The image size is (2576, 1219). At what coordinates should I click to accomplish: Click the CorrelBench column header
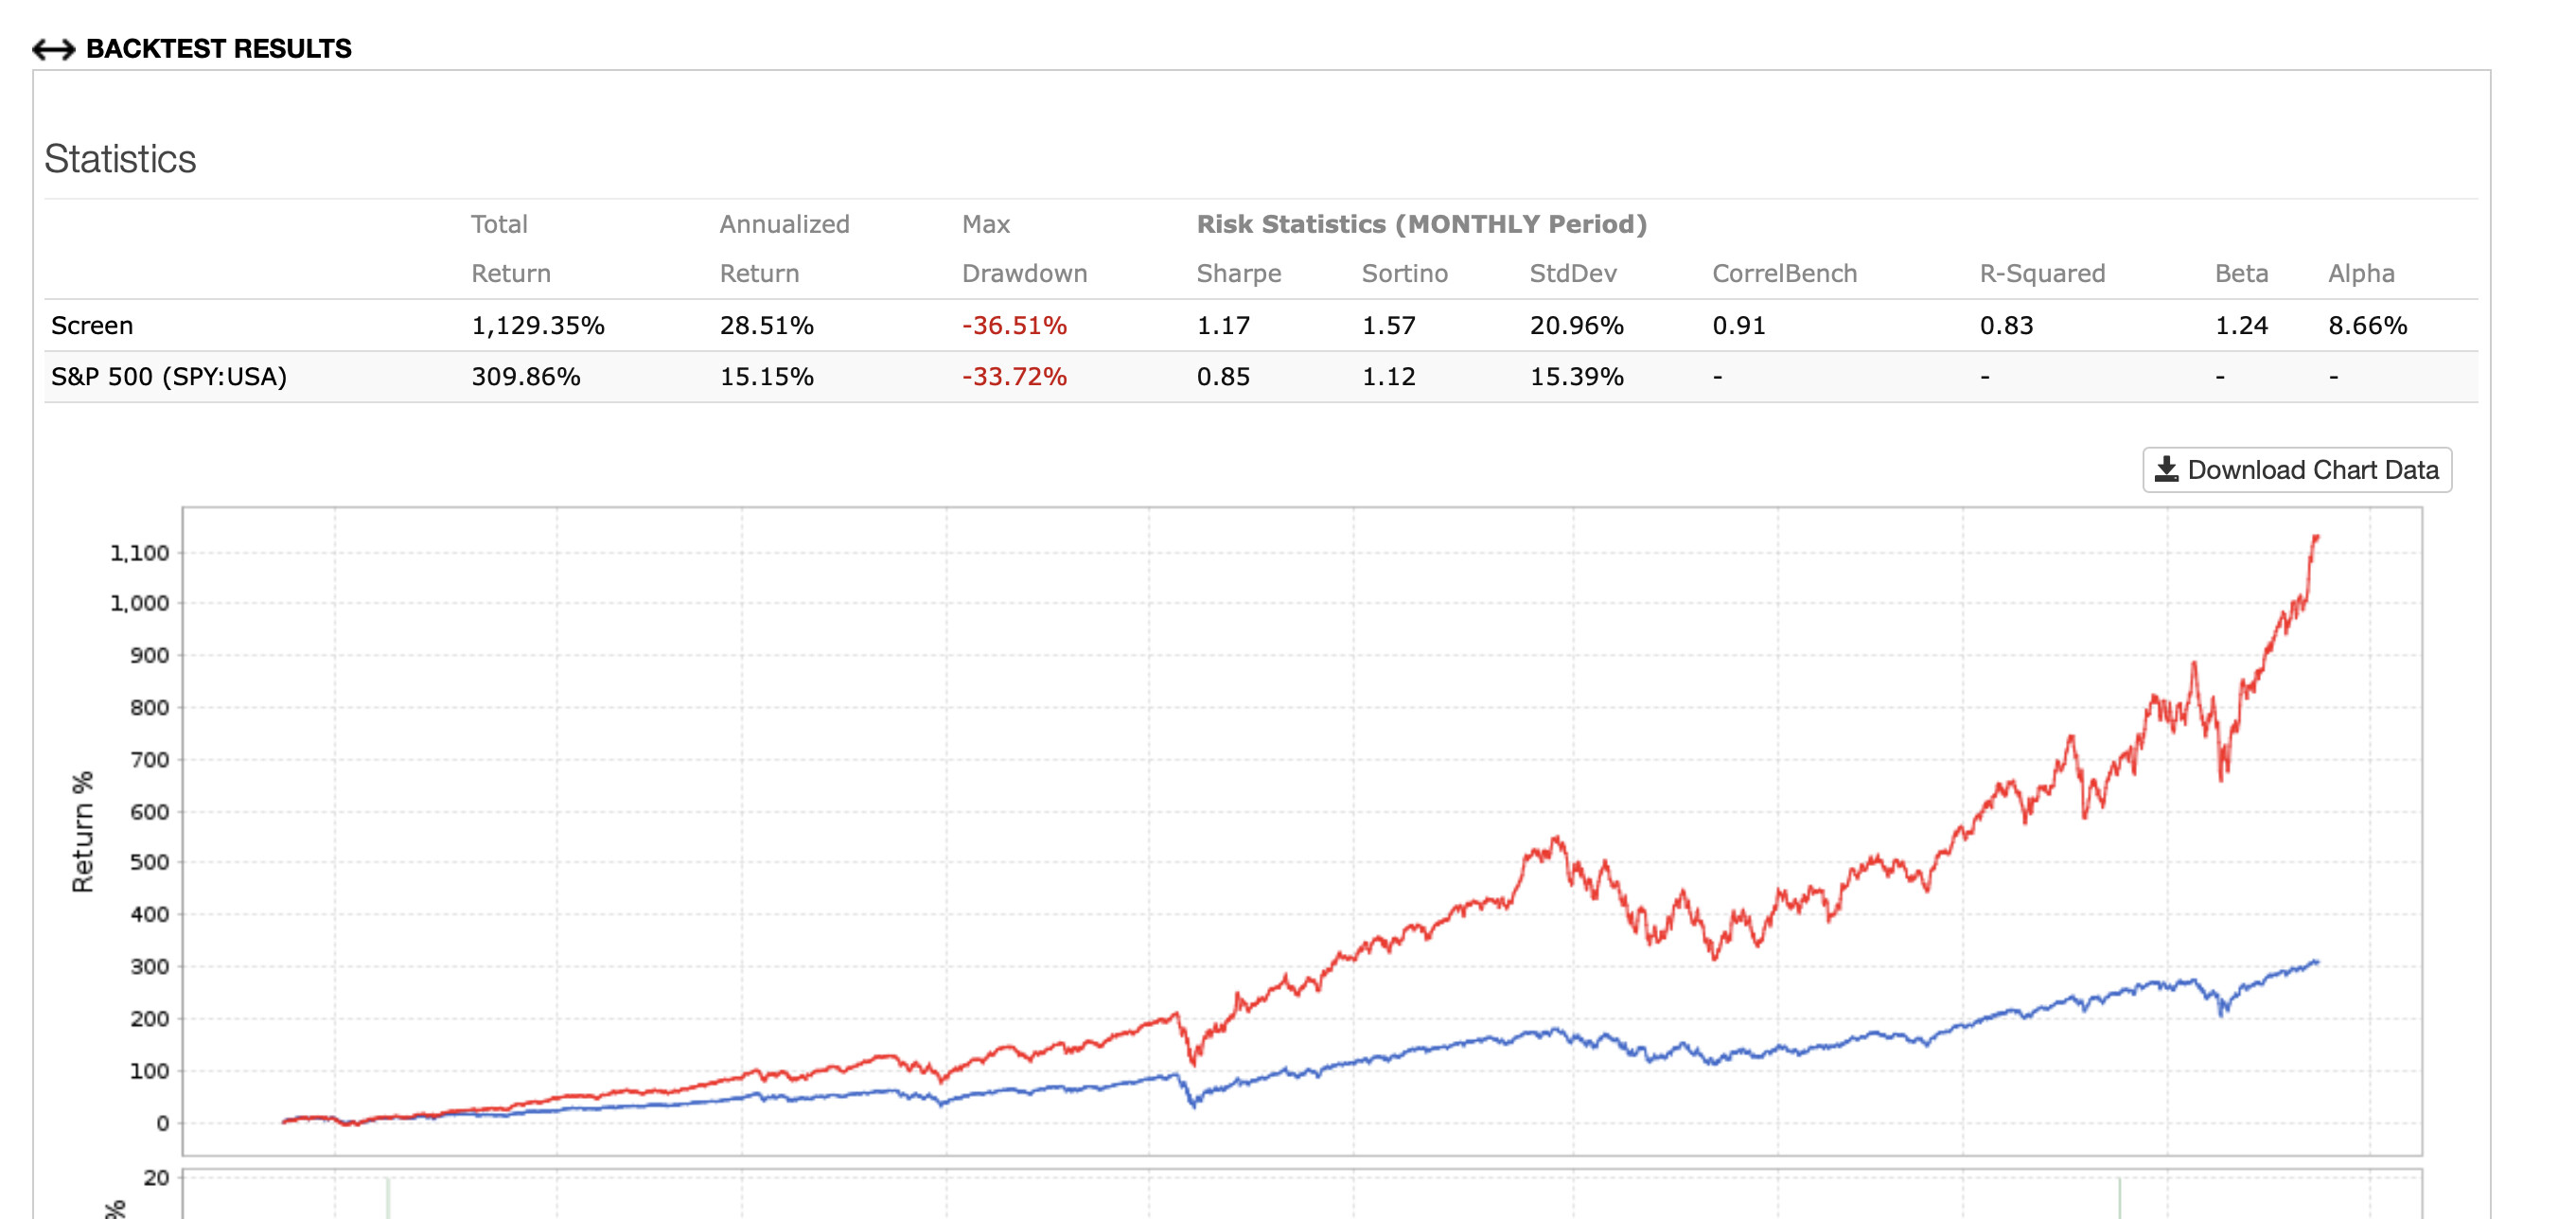[x=1784, y=273]
